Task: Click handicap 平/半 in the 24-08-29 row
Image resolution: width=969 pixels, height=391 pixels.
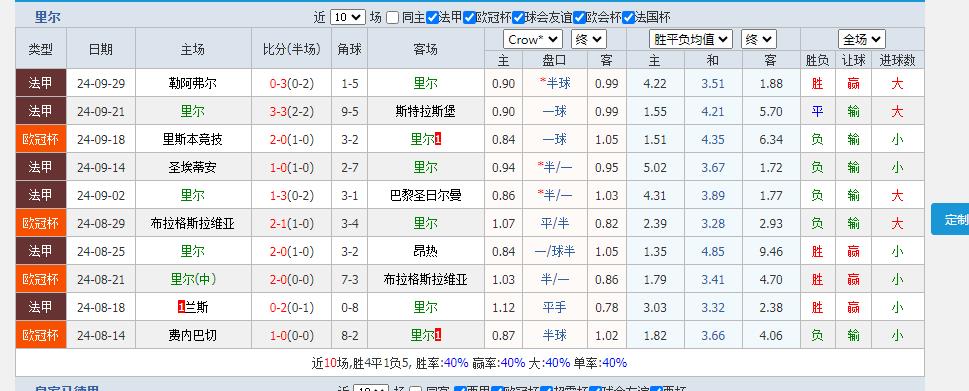Action: pyautogui.click(x=554, y=224)
